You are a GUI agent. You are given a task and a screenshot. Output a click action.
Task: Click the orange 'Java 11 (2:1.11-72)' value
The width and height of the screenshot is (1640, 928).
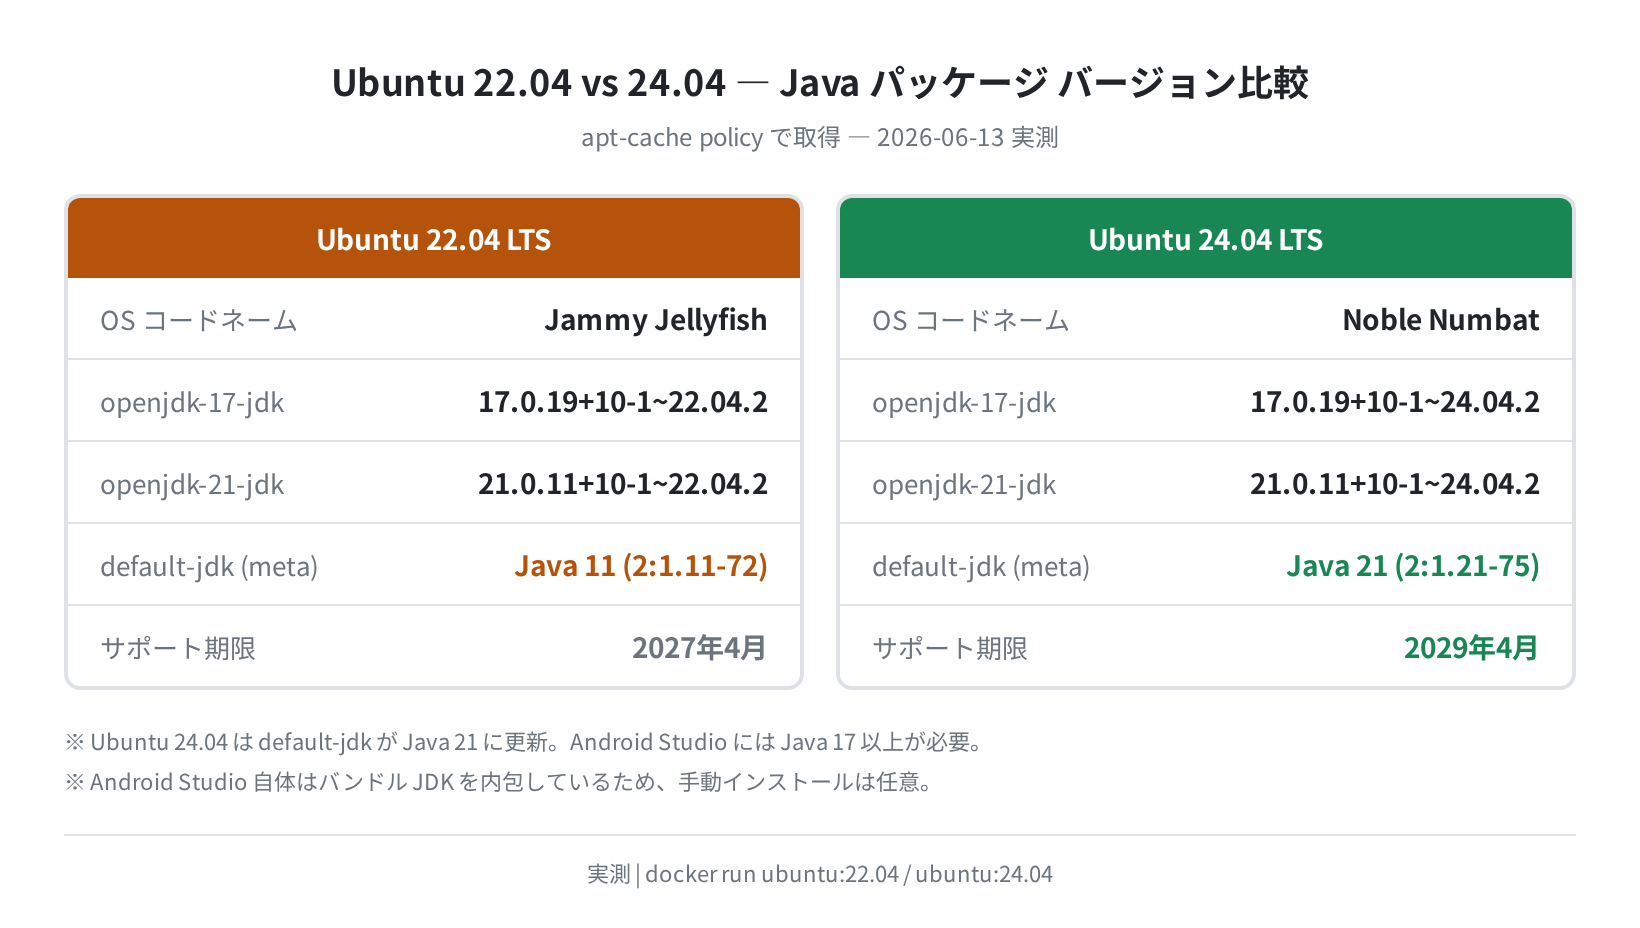coord(641,566)
